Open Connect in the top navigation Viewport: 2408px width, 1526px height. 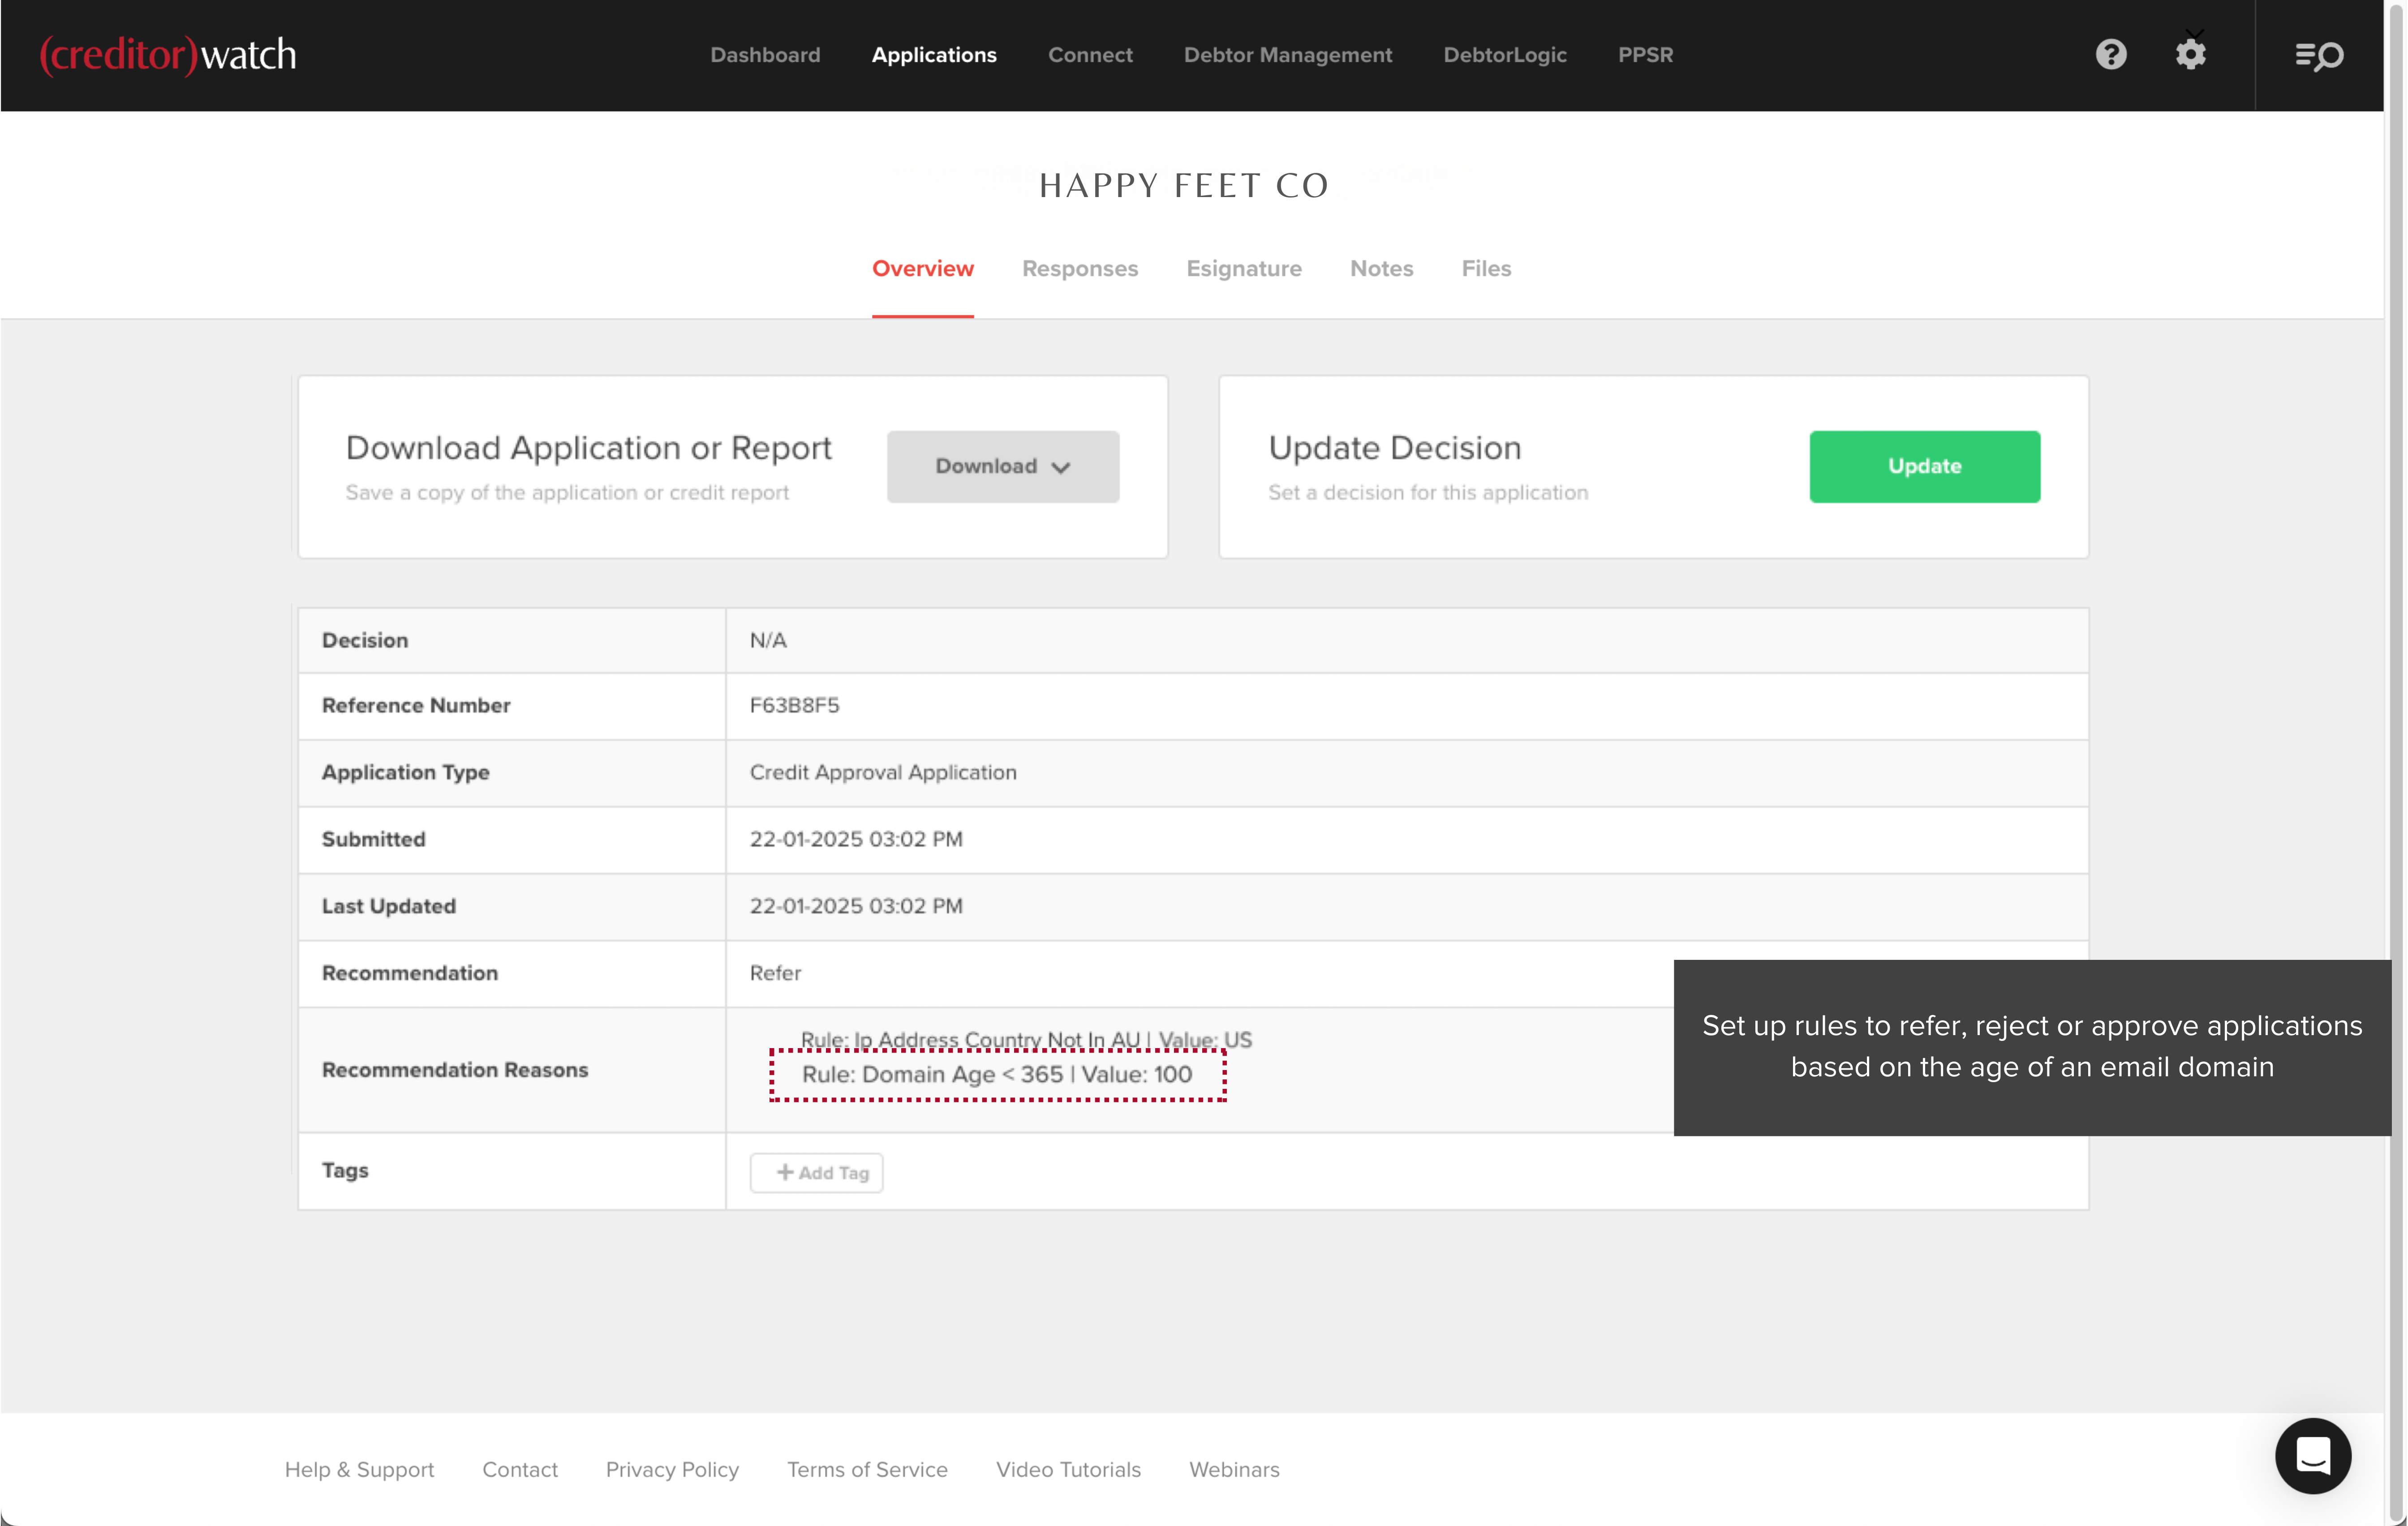click(1090, 55)
